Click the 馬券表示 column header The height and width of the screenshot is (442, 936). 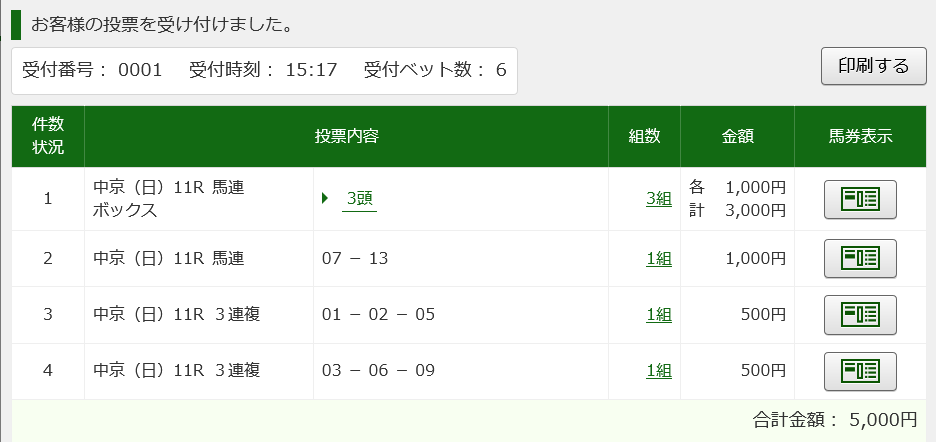tap(860, 136)
